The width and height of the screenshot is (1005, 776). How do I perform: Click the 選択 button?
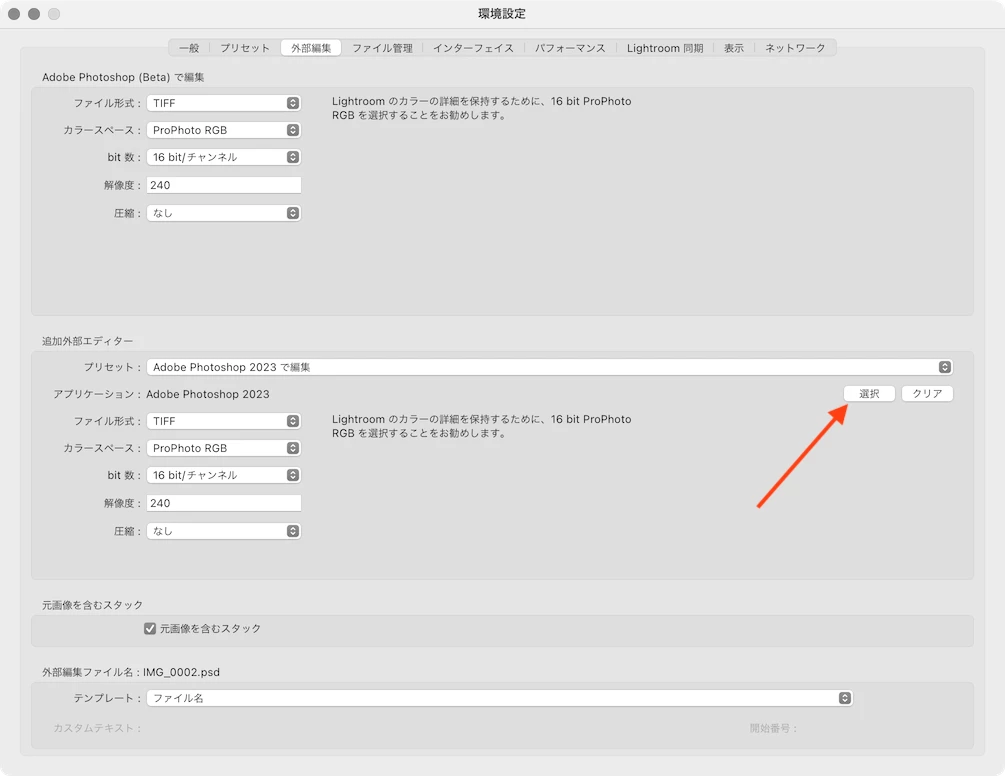pos(869,393)
